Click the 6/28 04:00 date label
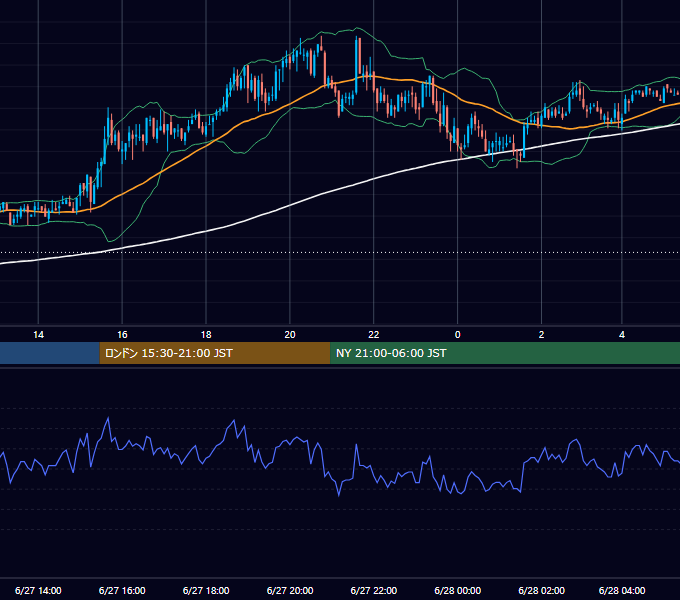Screen dimensions: 680x600 (622, 590)
